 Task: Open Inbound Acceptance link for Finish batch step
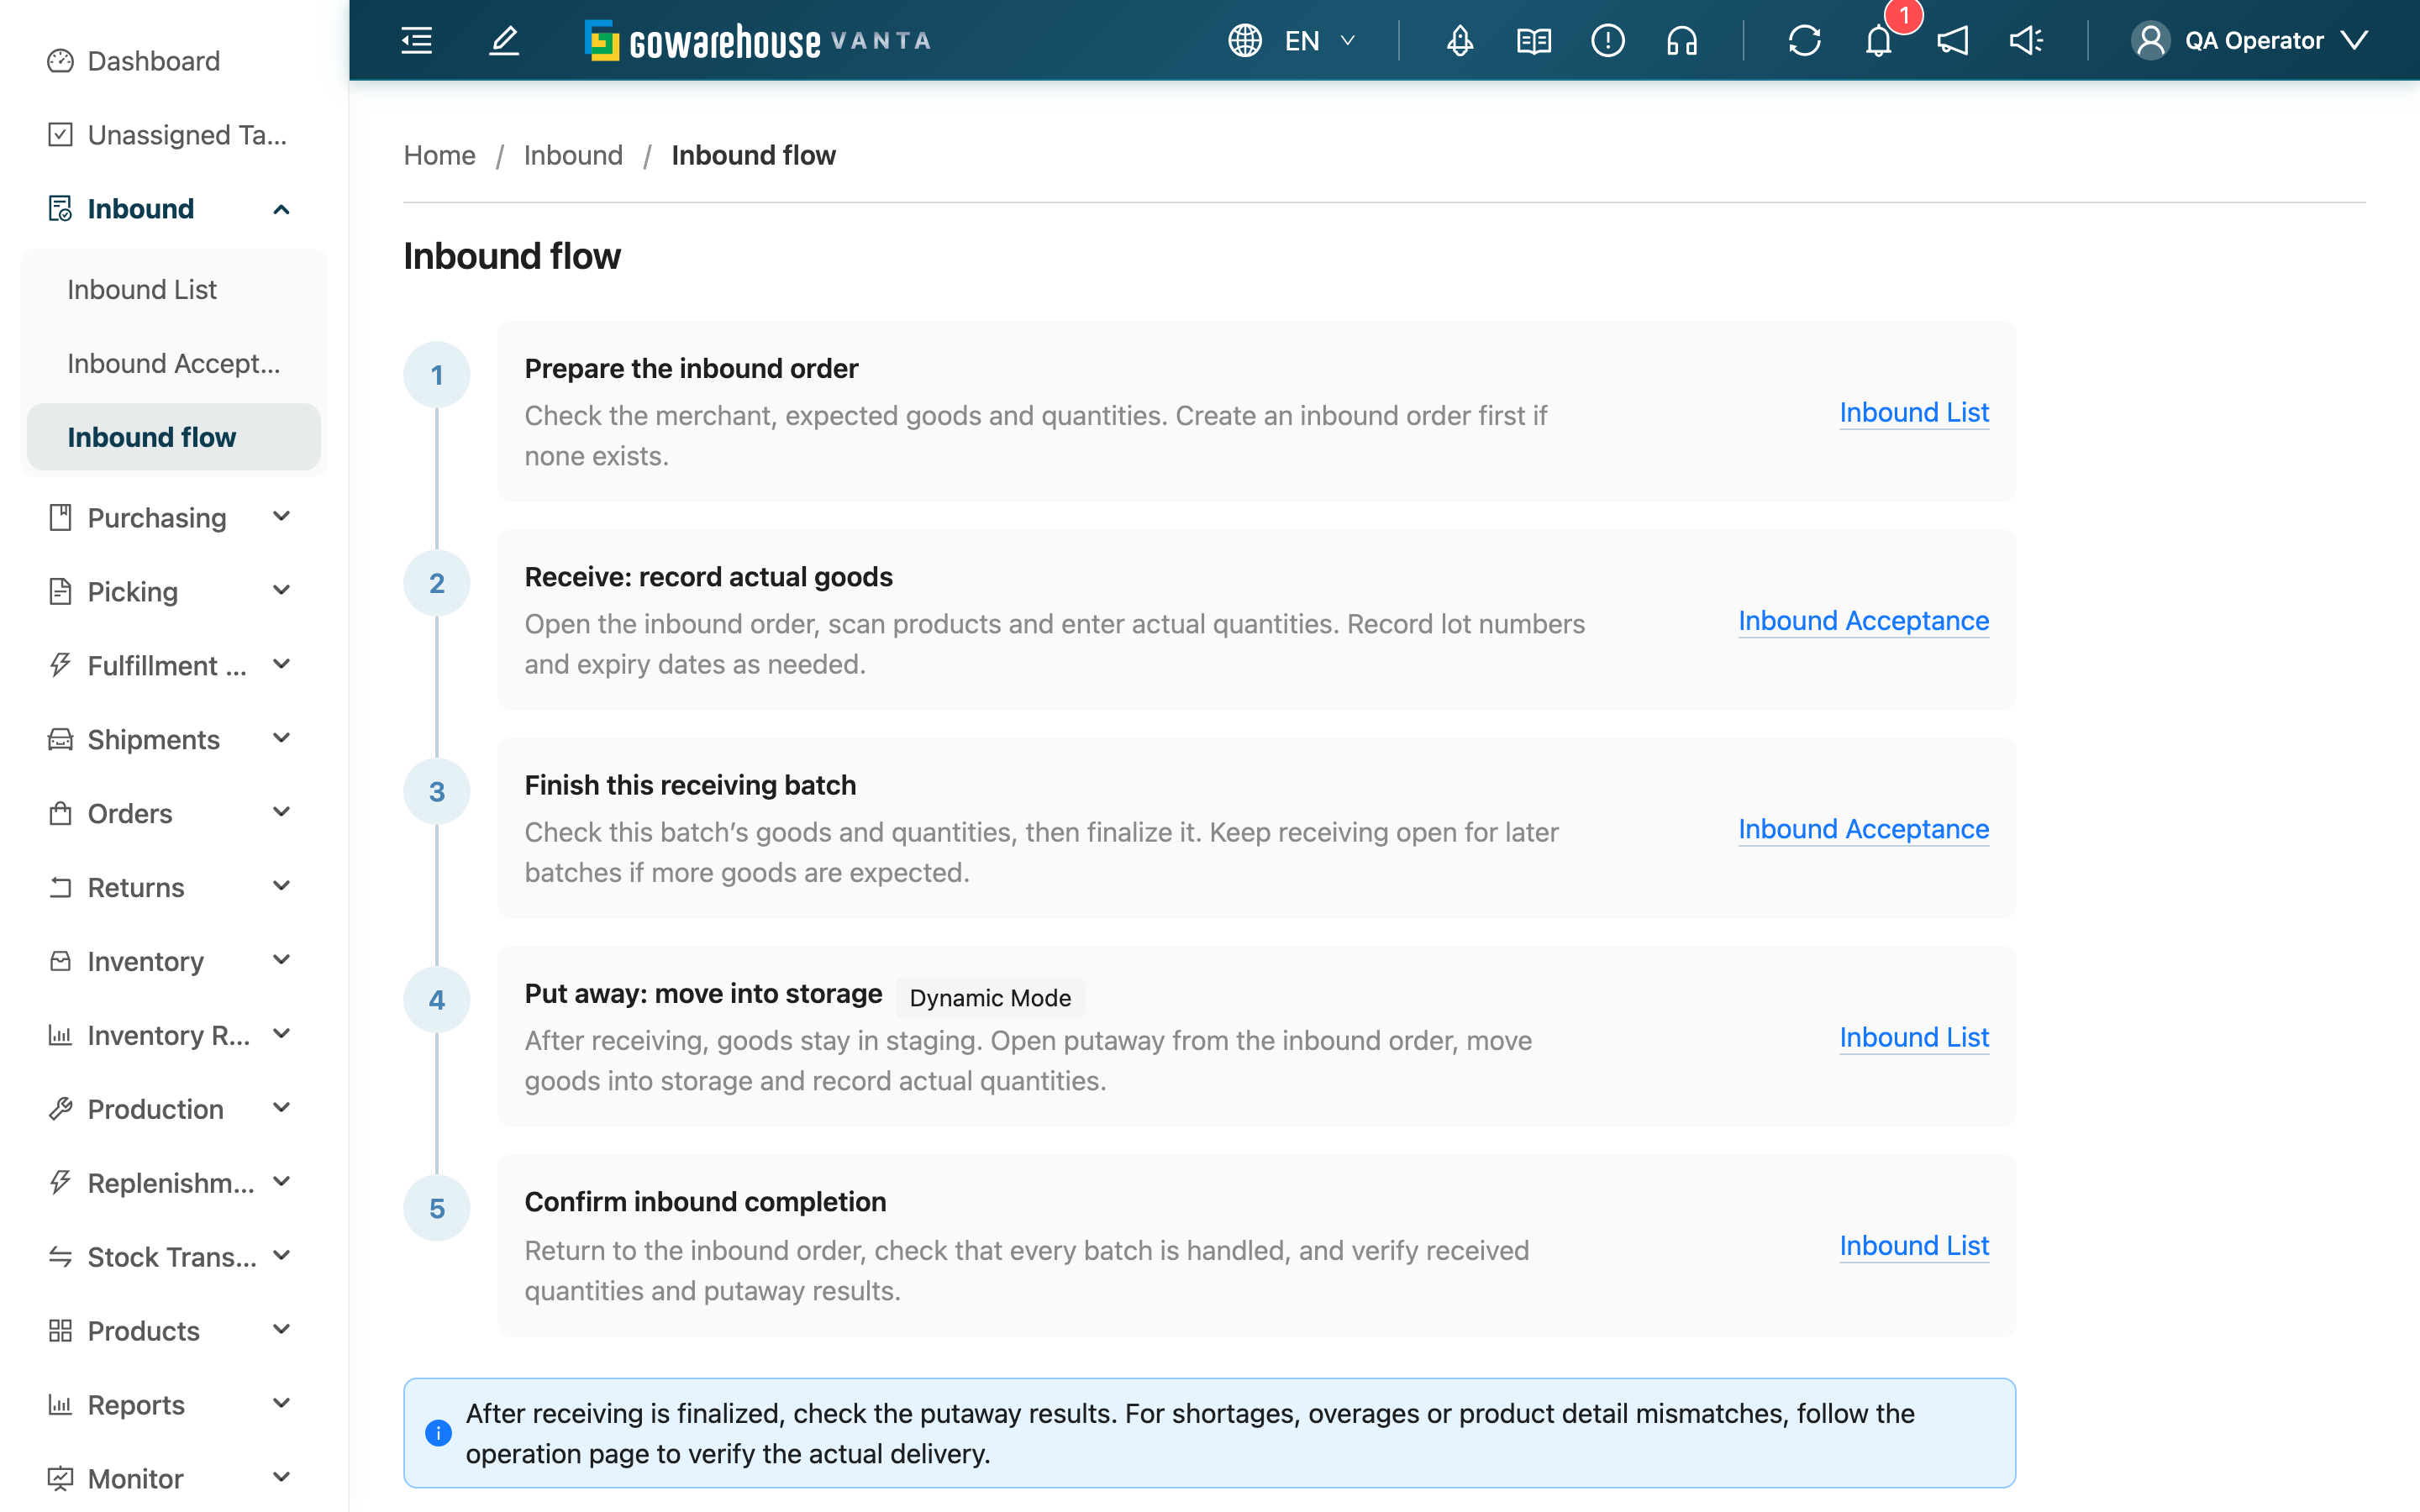[x=1863, y=829]
